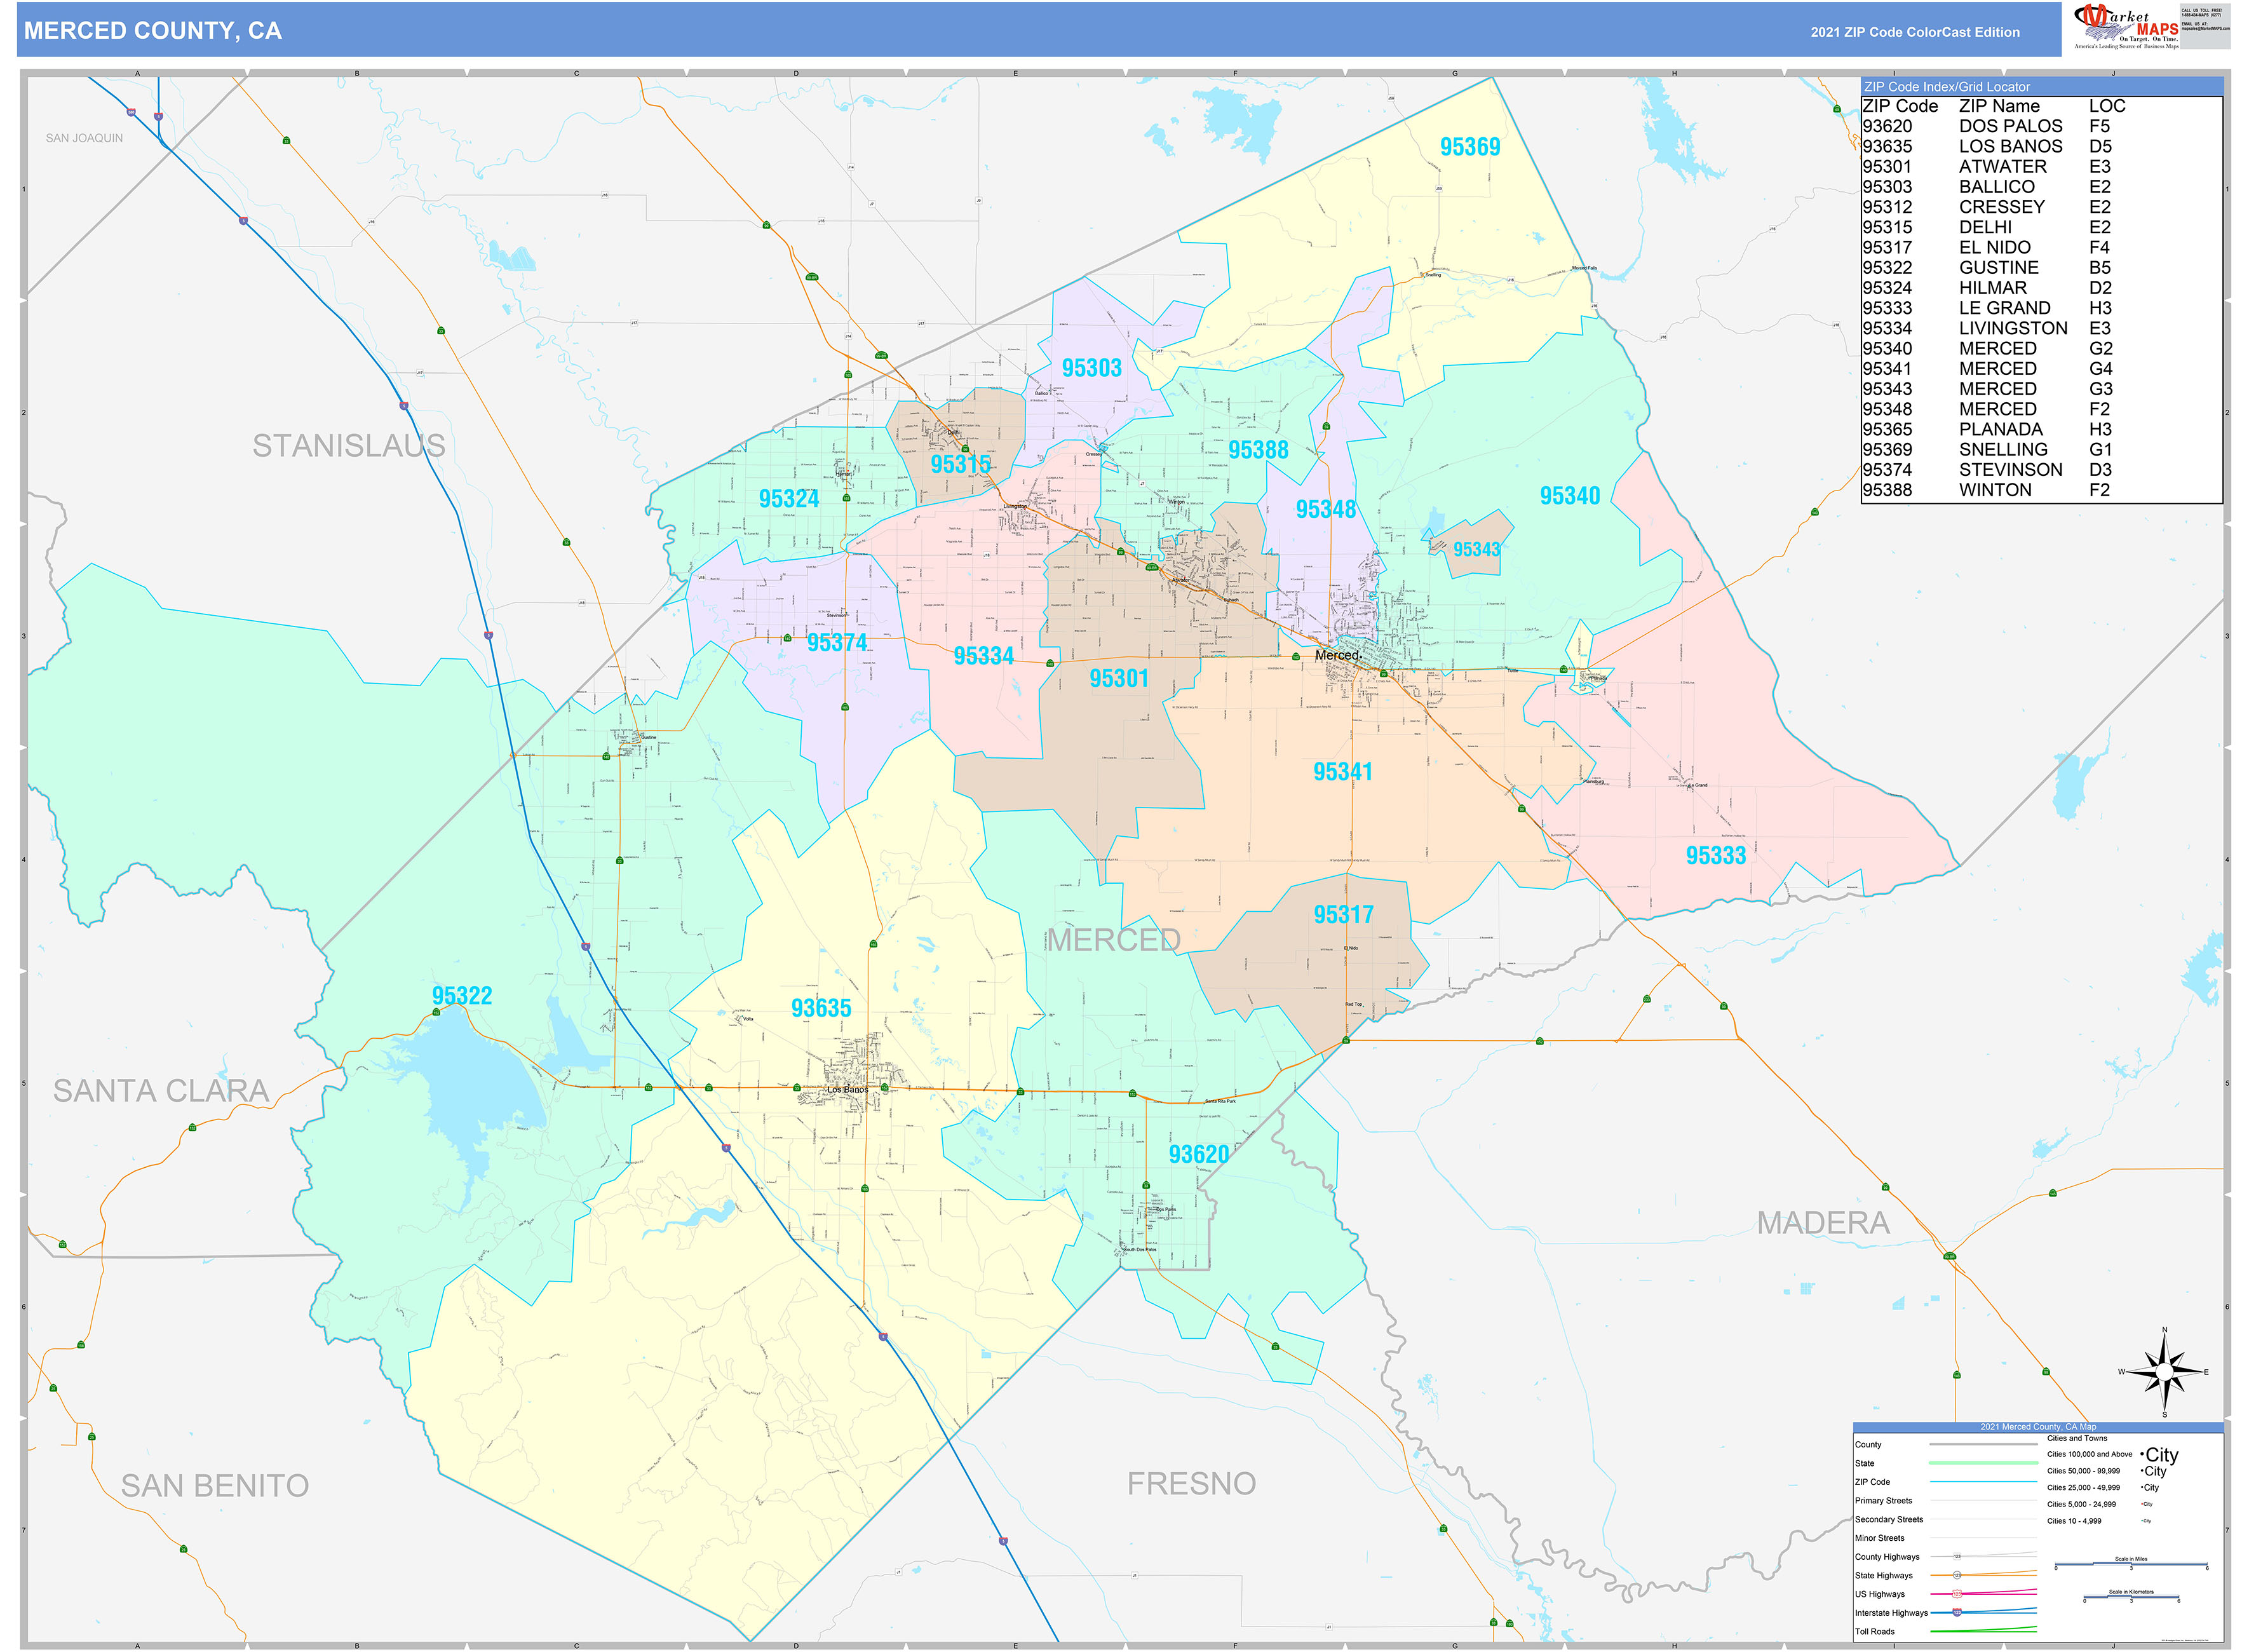The width and height of the screenshot is (2242, 1652).
Task: Click the Los Banos city label
Action: point(847,1090)
